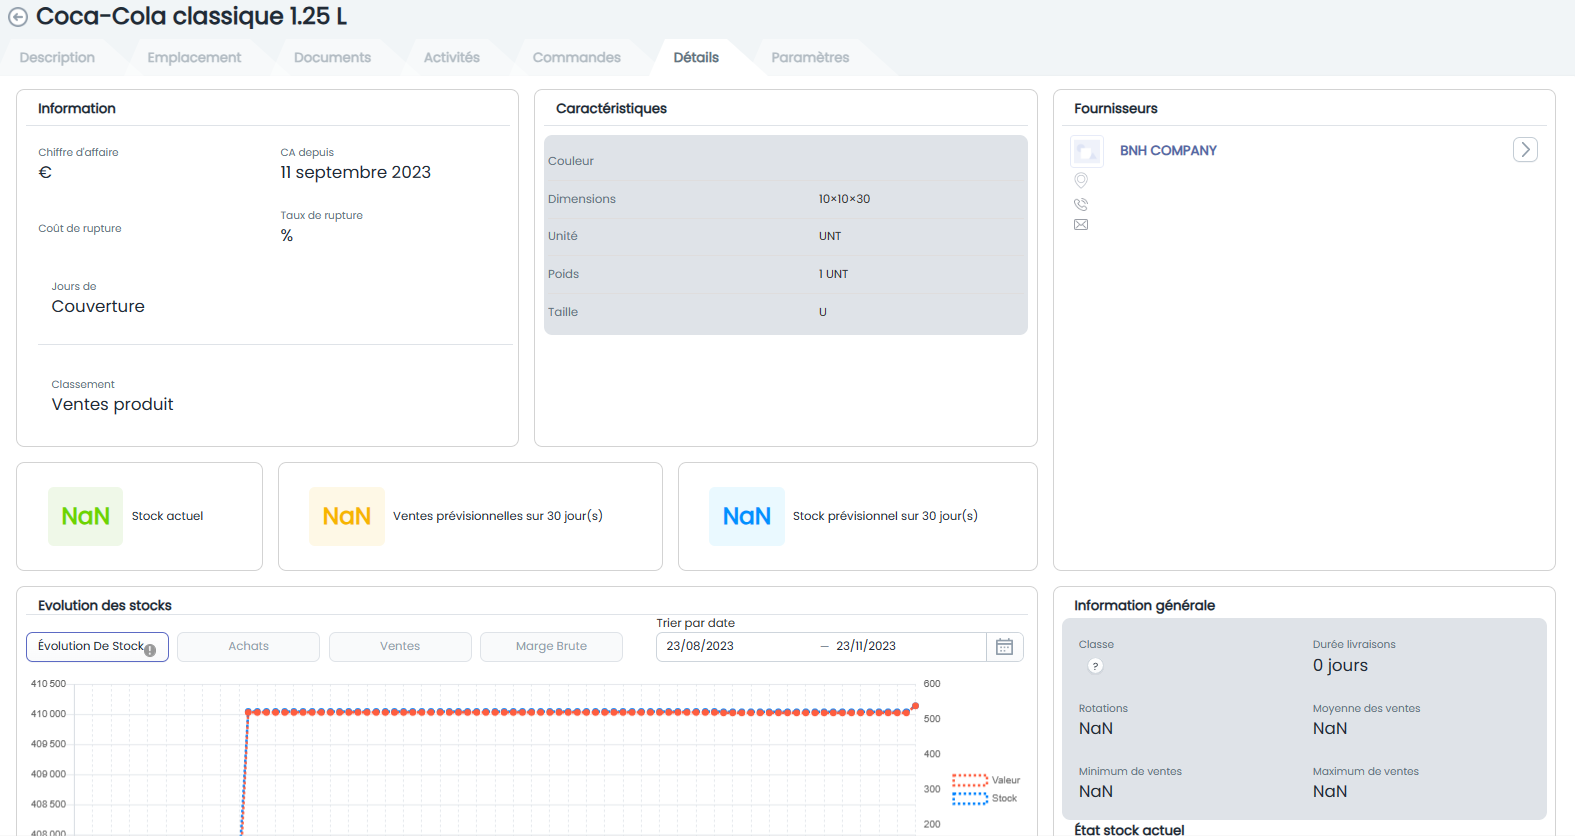The height and width of the screenshot is (836, 1575).
Task: Click the NaN value under Maximum de ventes
Action: (1330, 792)
